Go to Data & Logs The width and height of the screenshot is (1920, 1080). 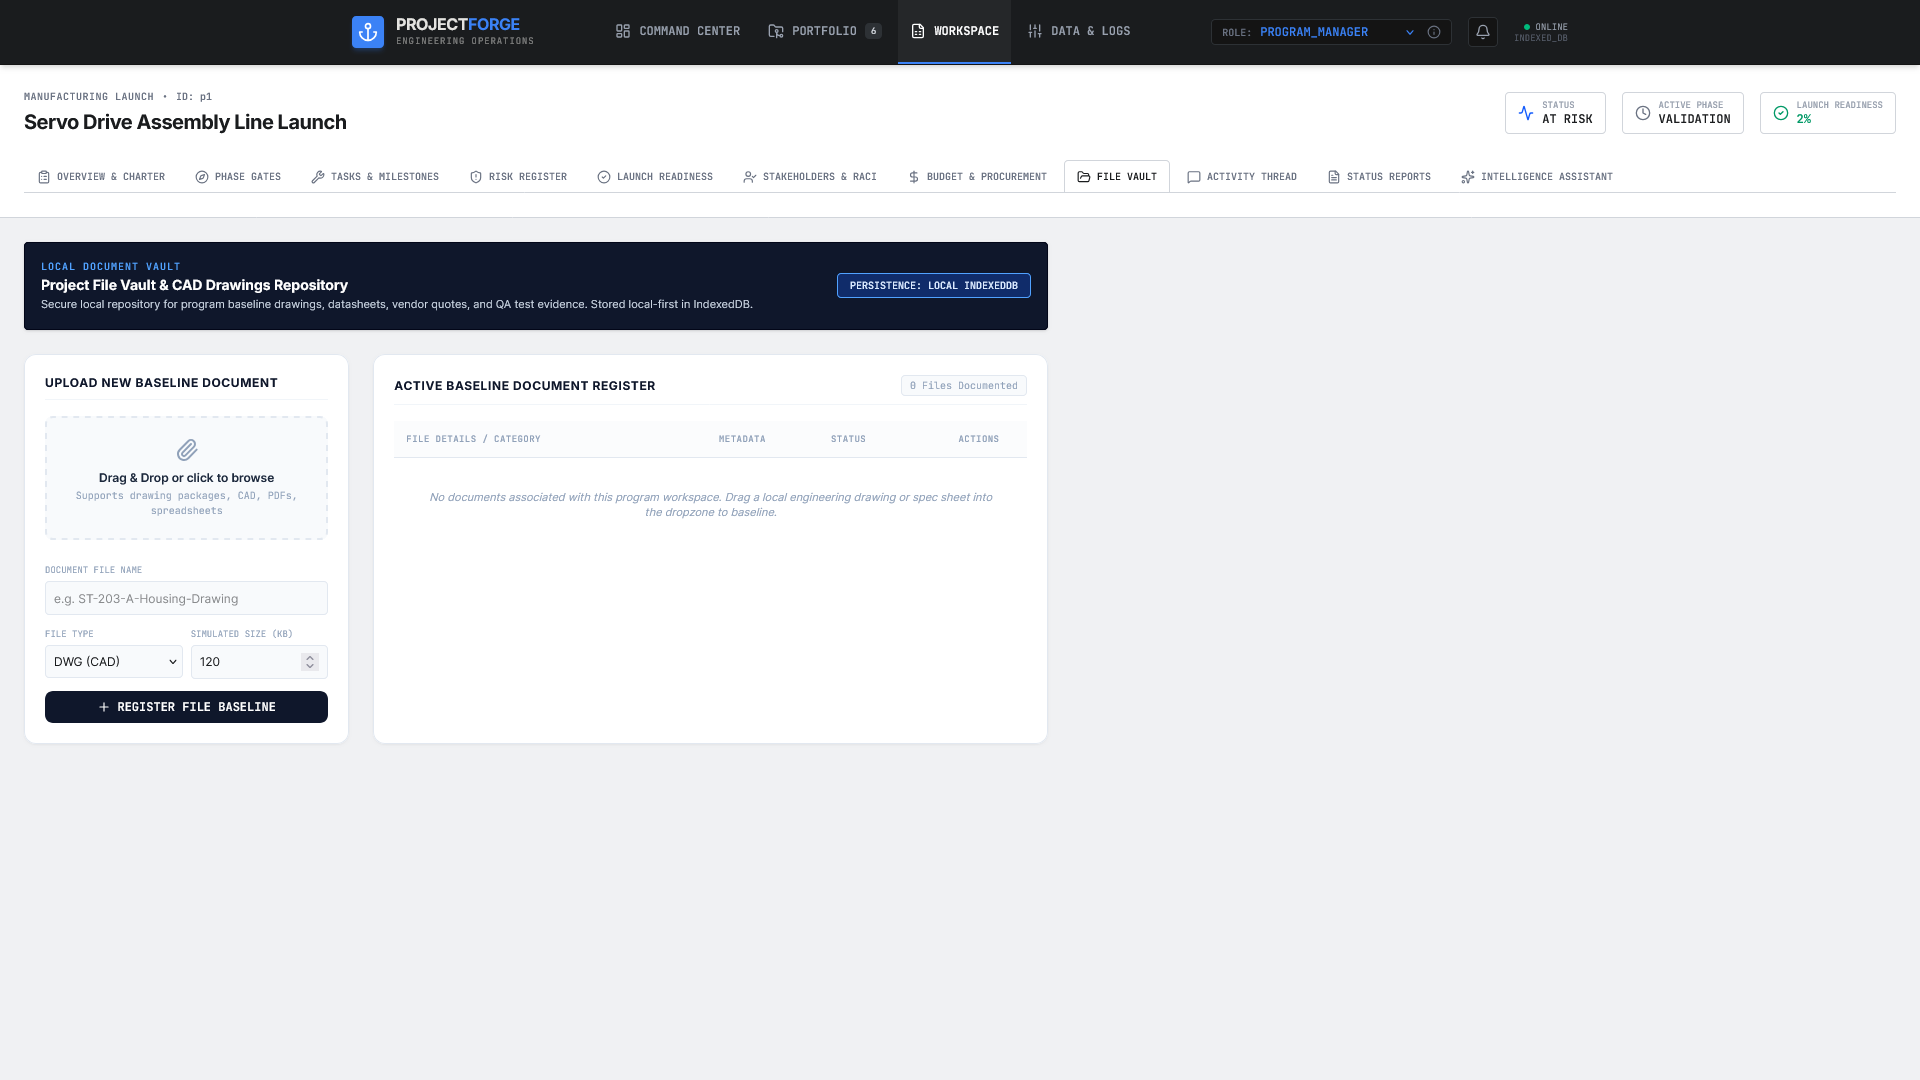[x=1079, y=32]
